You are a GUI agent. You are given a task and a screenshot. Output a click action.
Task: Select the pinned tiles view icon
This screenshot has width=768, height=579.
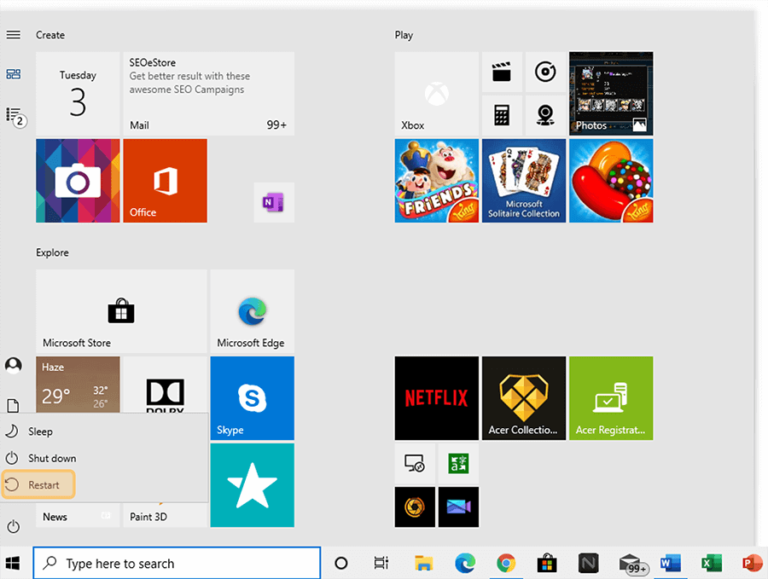pyautogui.click(x=13, y=74)
